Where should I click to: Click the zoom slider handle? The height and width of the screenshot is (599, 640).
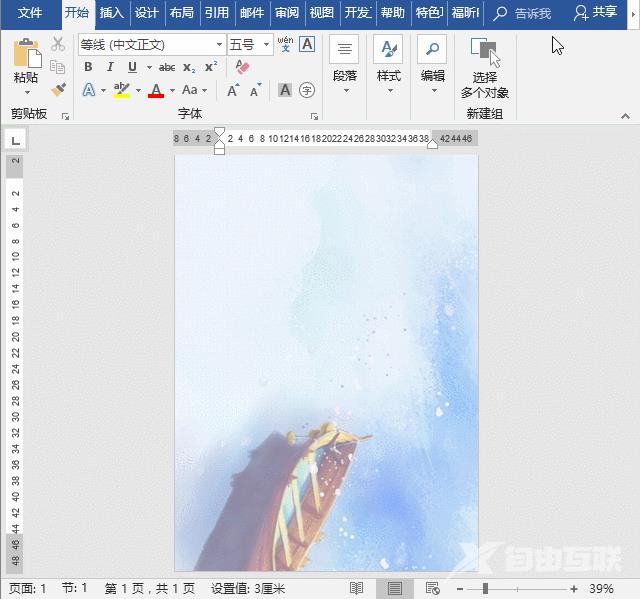pyautogui.click(x=485, y=588)
